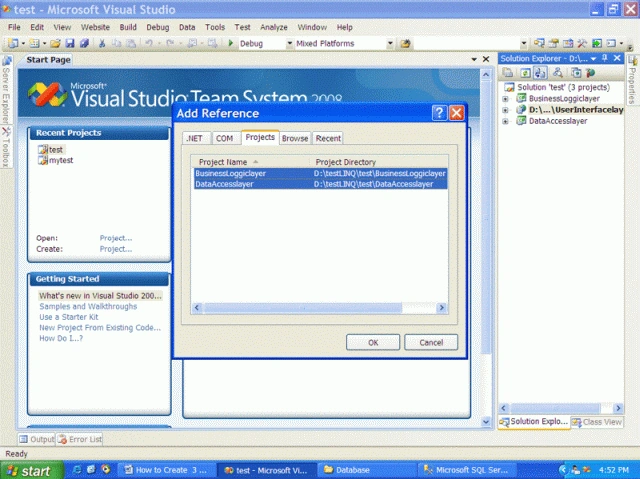Screen dimensions: 640x479
Task: Click the New Project toolbar icon
Action: point(13,43)
